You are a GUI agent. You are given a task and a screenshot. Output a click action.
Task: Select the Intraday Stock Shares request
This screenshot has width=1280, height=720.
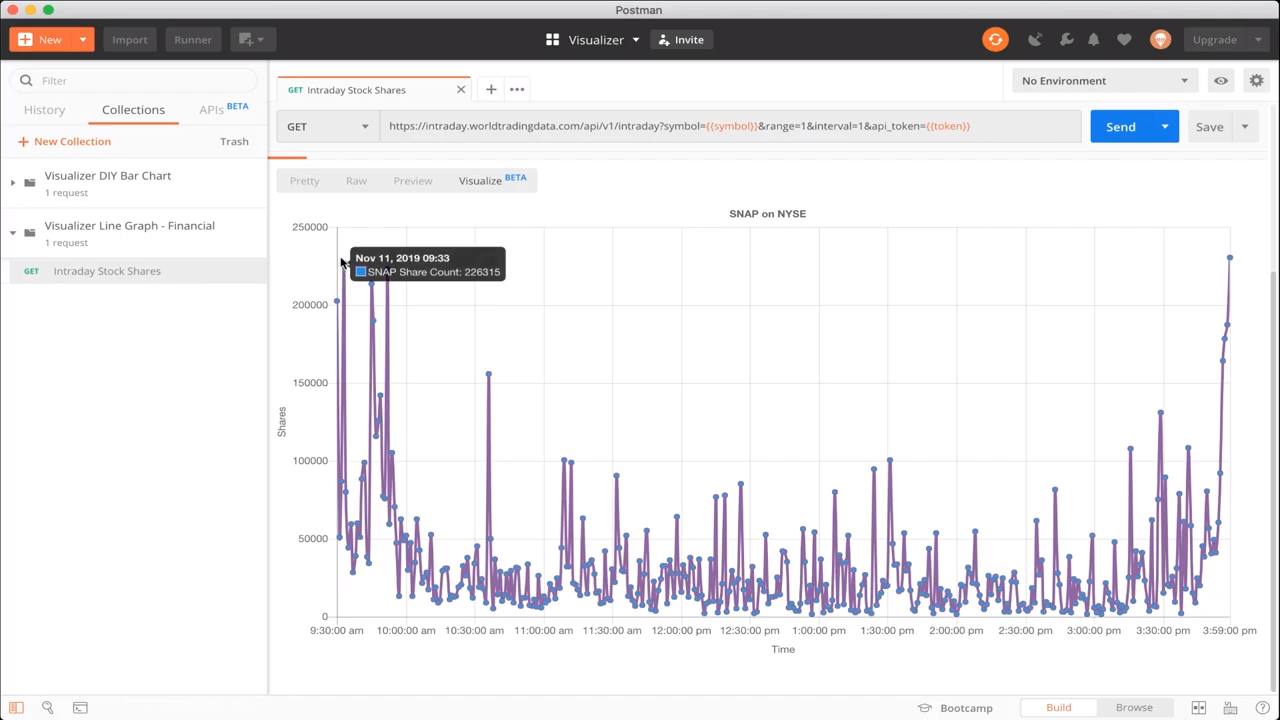(134, 271)
